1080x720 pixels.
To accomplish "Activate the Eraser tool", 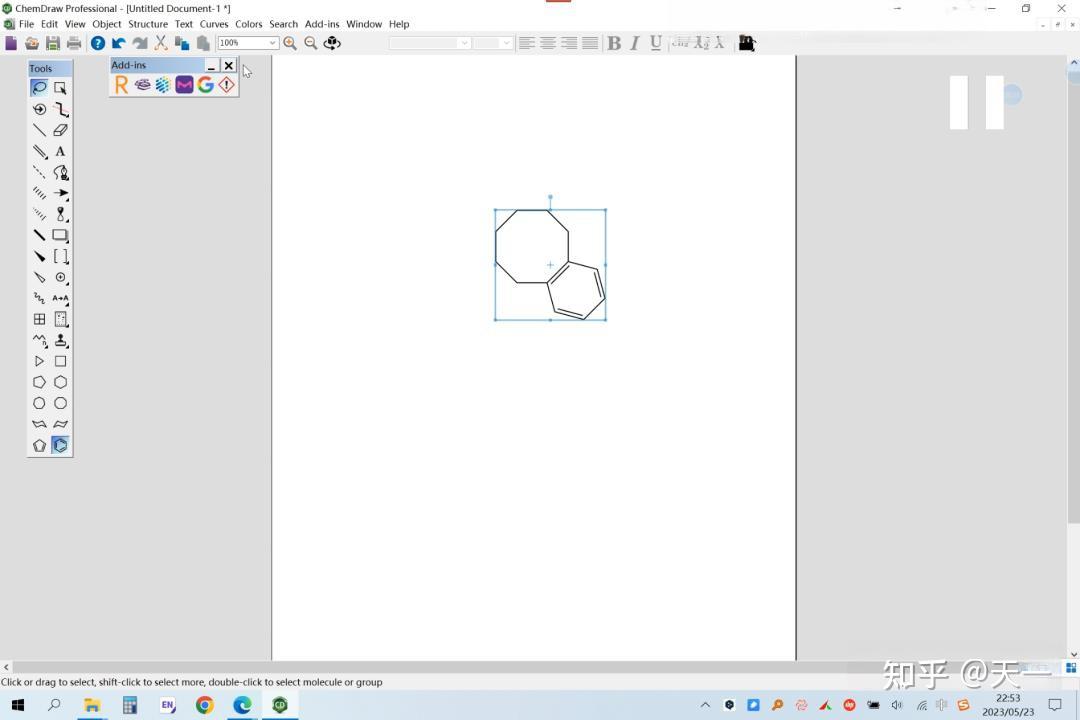I will (60, 130).
